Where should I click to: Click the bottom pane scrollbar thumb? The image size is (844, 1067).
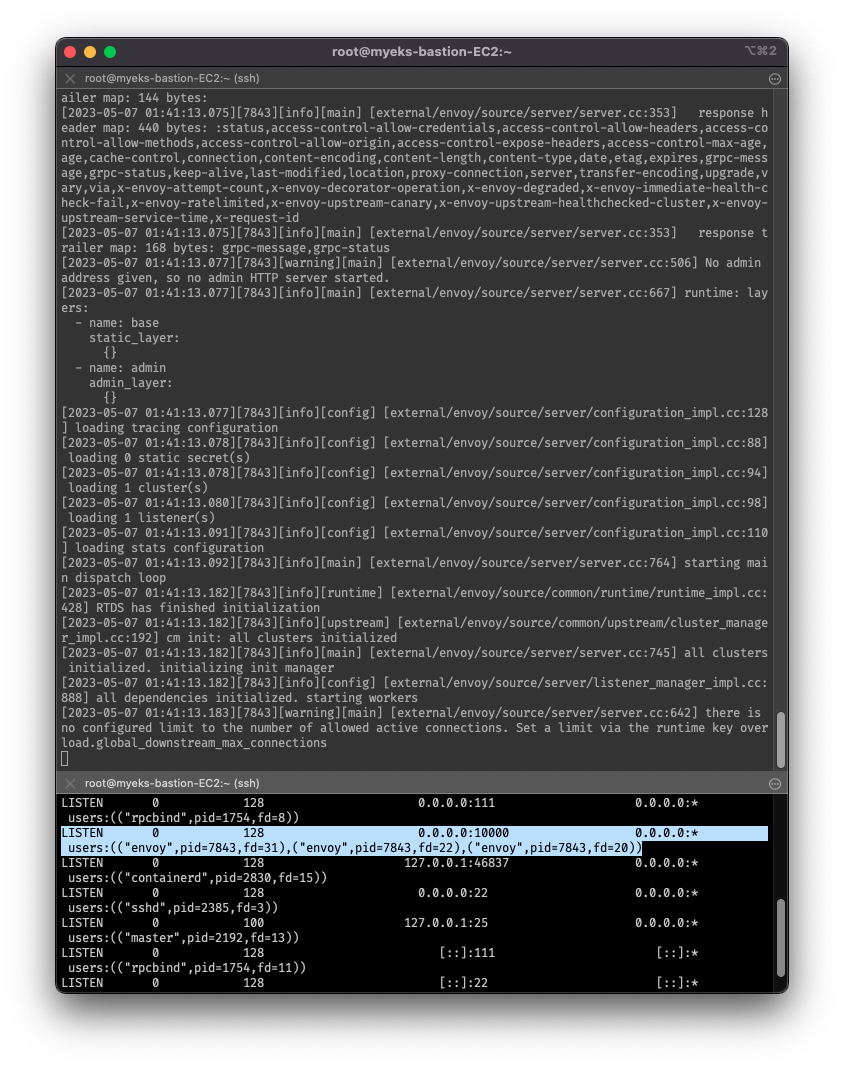coord(781,937)
